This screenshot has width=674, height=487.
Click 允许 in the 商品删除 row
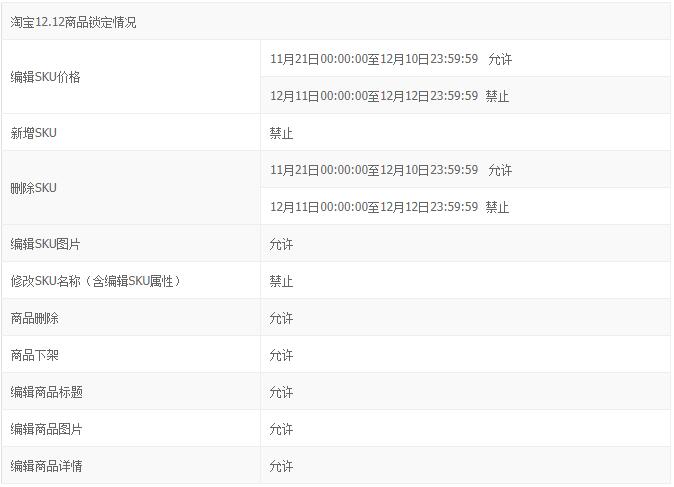(x=281, y=318)
